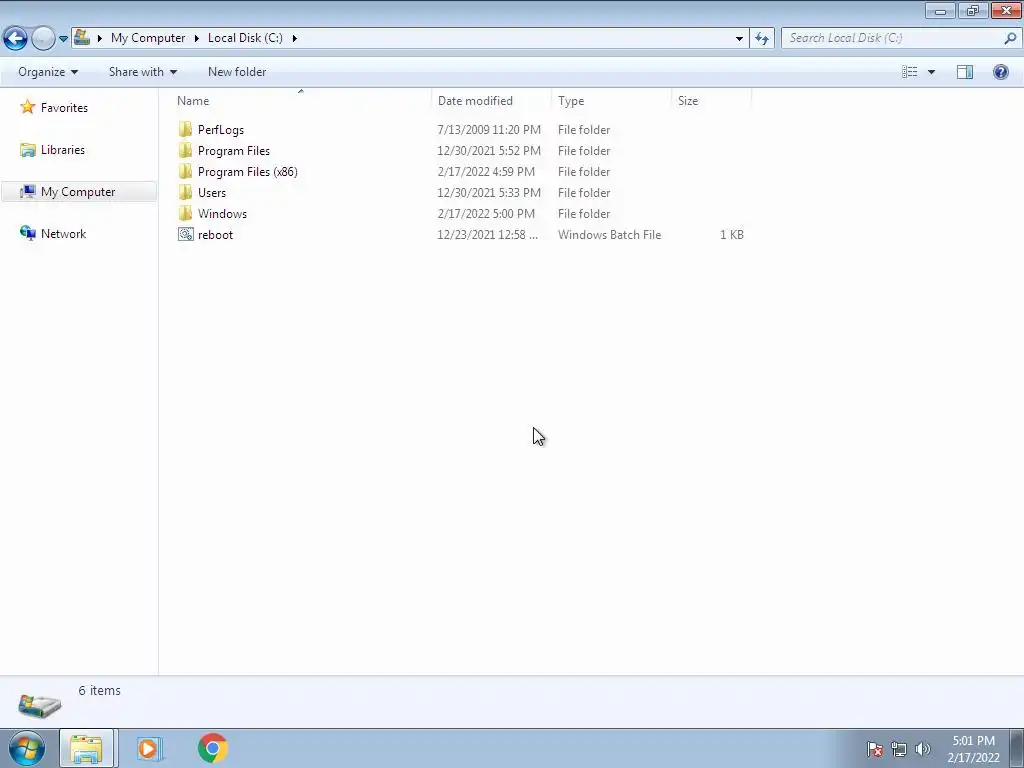Click the 6 items status text
This screenshot has height=768, width=1024.
coord(99,690)
